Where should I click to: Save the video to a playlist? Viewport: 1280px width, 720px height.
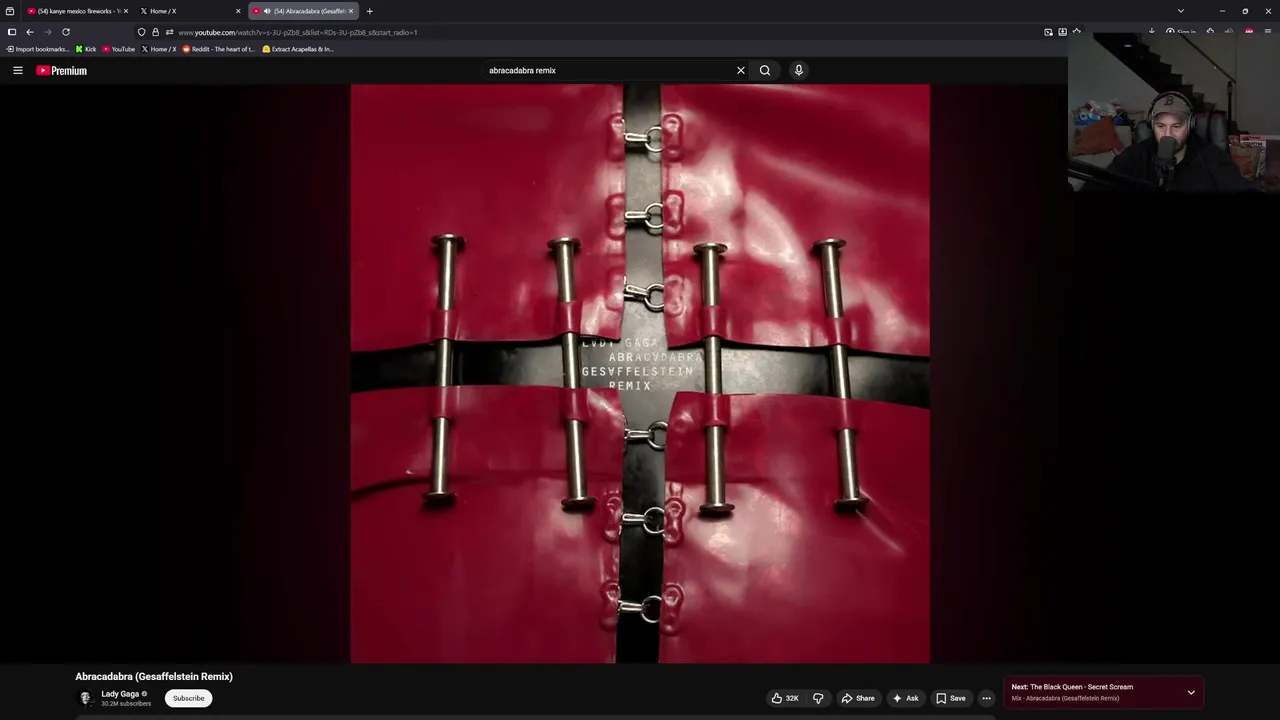click(950, 698)
